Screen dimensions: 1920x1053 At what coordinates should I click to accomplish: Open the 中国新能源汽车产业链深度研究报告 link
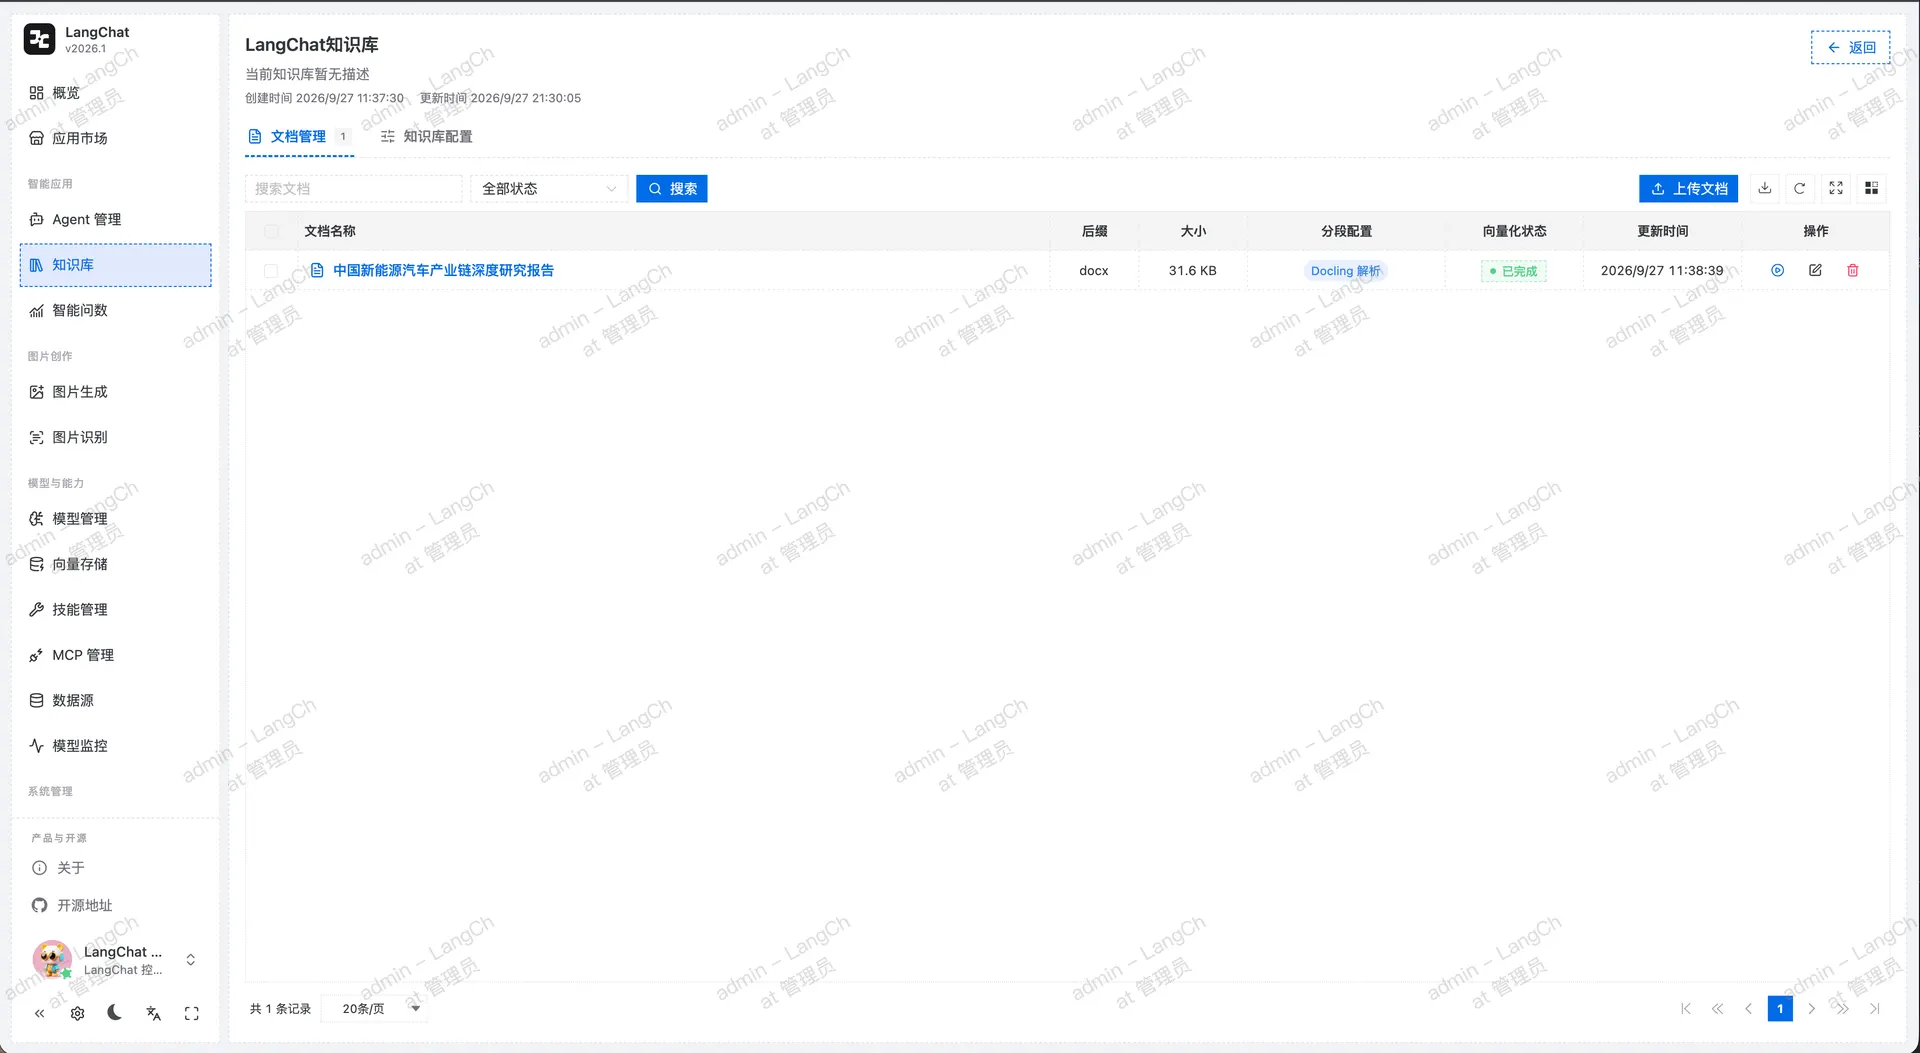coord(443,270)
